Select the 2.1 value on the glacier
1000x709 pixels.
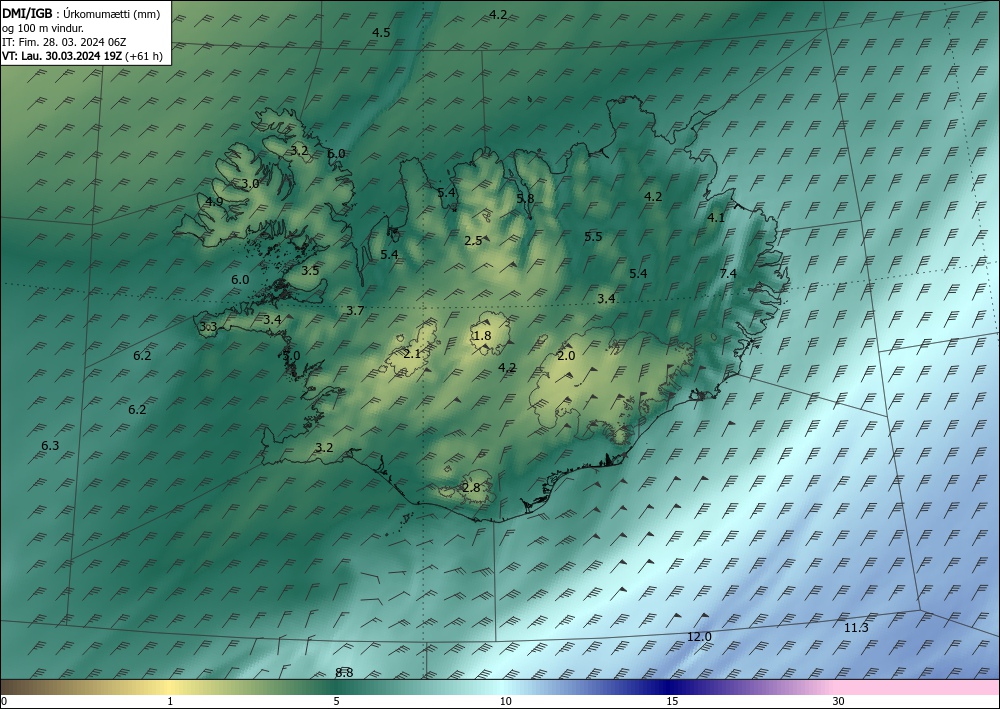pyautogui.click(x=413, y=353)
